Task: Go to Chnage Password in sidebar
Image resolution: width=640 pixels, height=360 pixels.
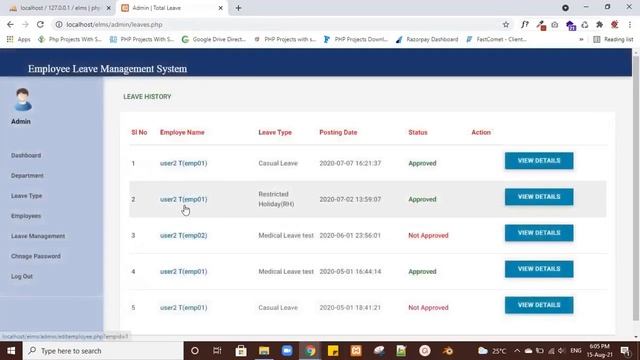Action: 36,256
